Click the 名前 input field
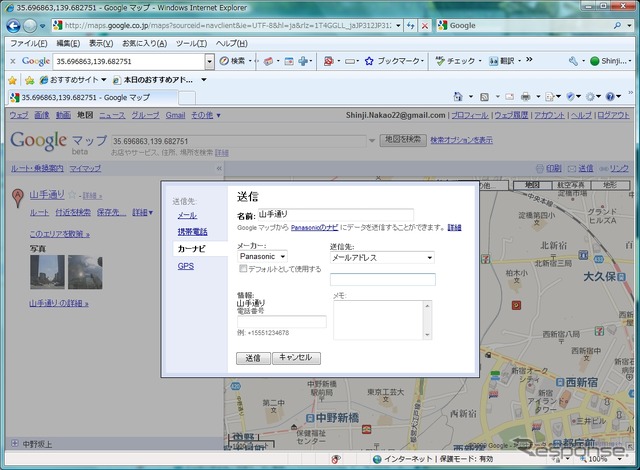The image size is (640, 470). point(336,215)
